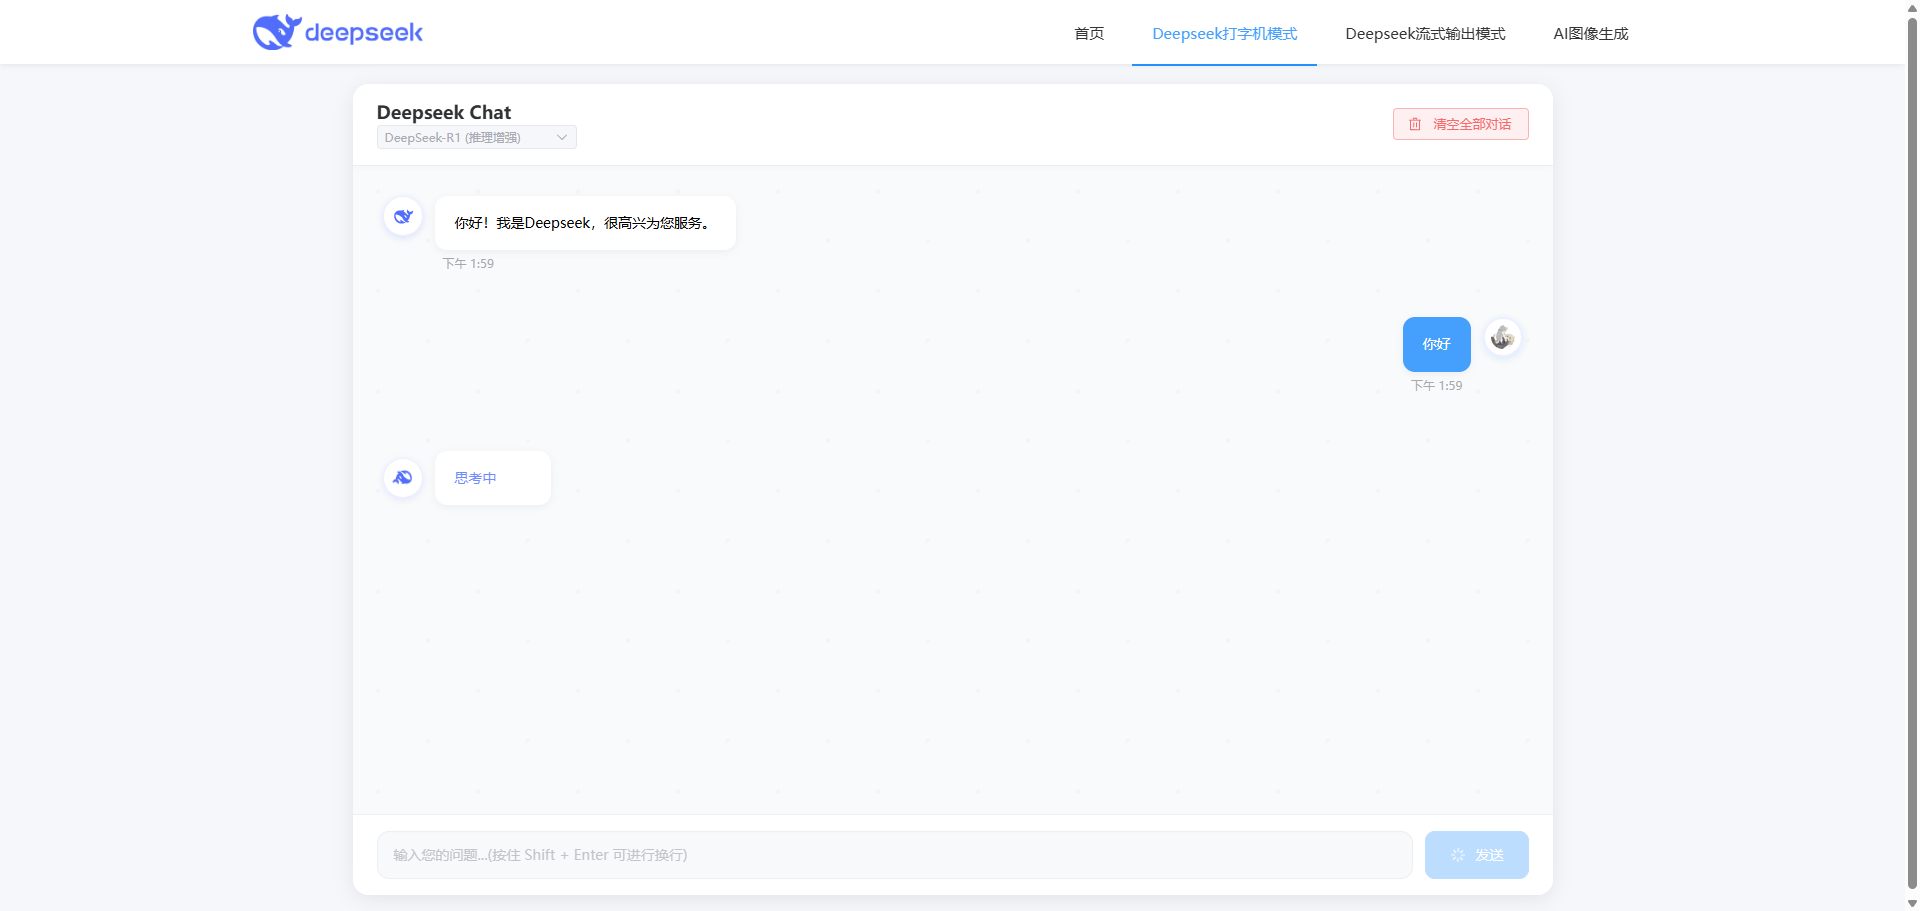Click the scrollbar up arrow at the top right
The image size is (1920, 911).
coord(1912,7)
